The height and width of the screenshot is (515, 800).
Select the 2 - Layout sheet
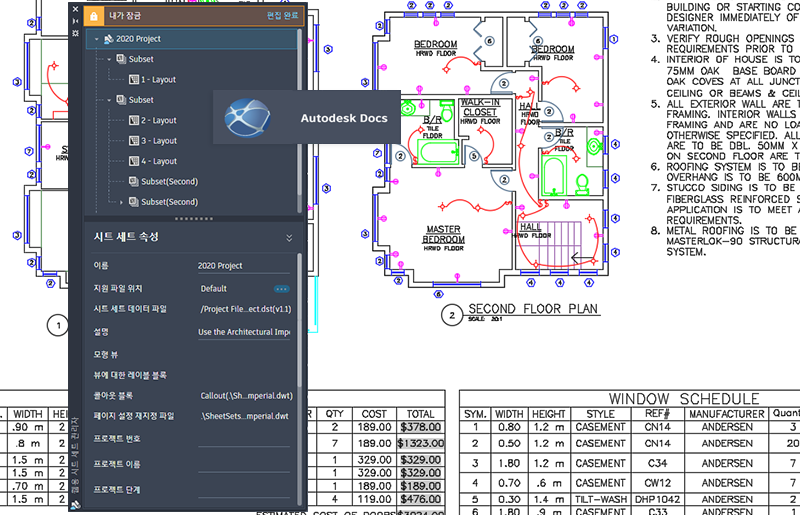(159, 120)
